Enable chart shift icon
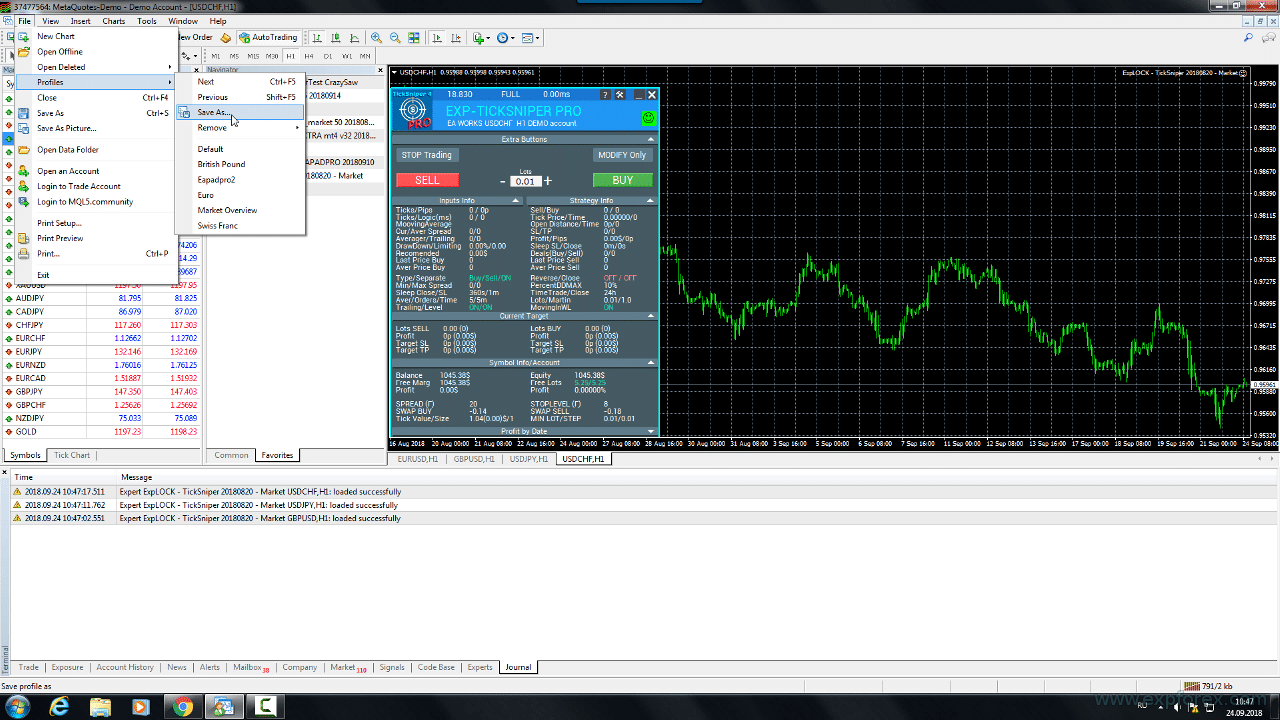This screenshot has width=1280, height=720. [455, 38]
